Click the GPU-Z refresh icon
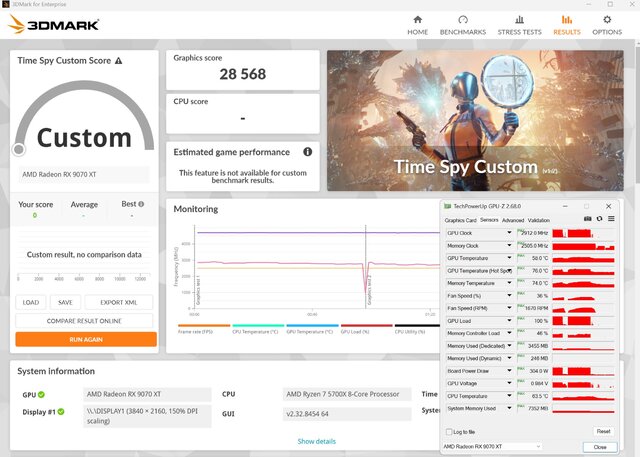The height and width of the screenshot is (457, 640). tap(600, 219)
